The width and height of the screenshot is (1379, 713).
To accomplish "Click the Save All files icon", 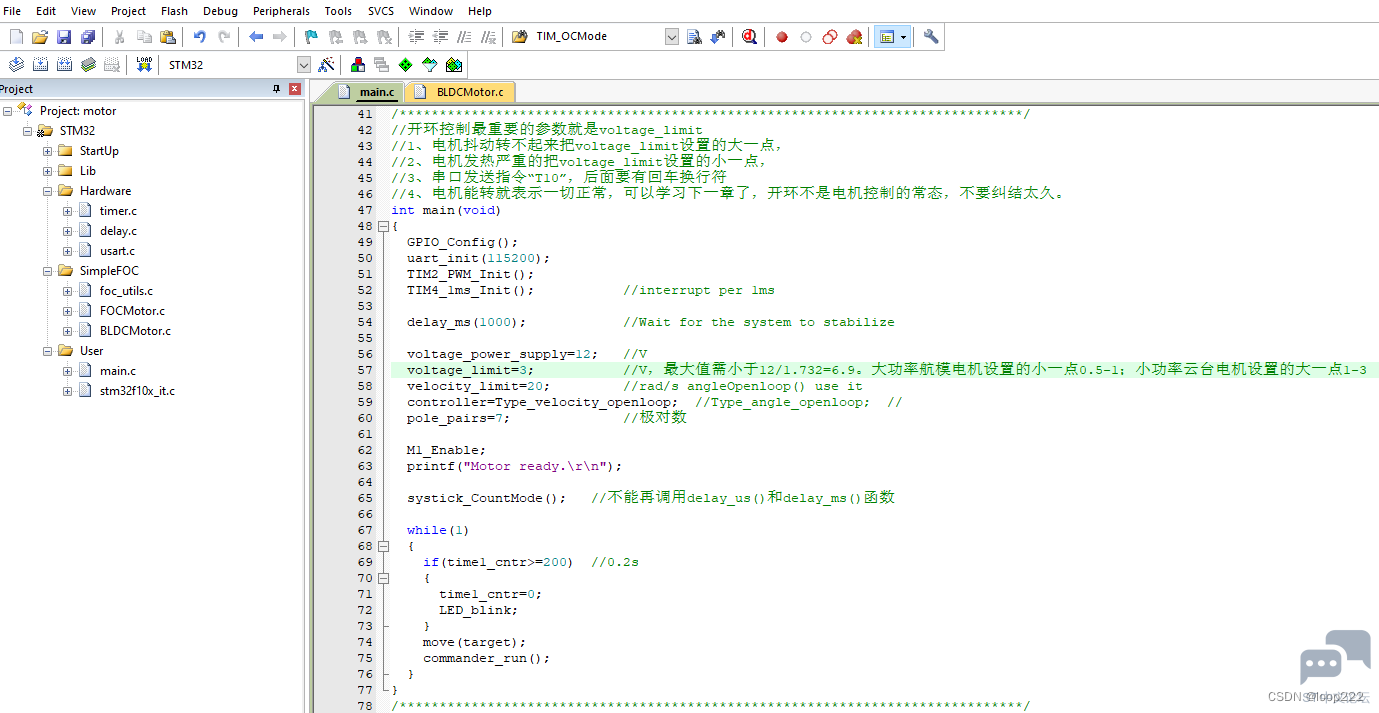I will coord(88,37).
